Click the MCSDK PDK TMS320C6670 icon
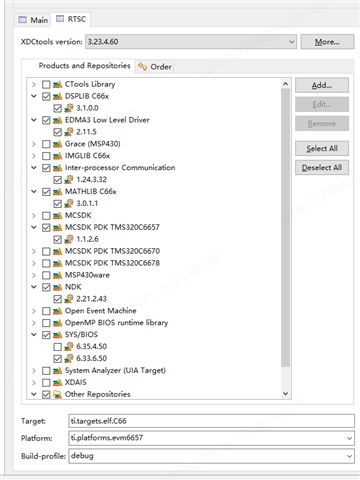This screenshot has height=480, width=360. 57,251
